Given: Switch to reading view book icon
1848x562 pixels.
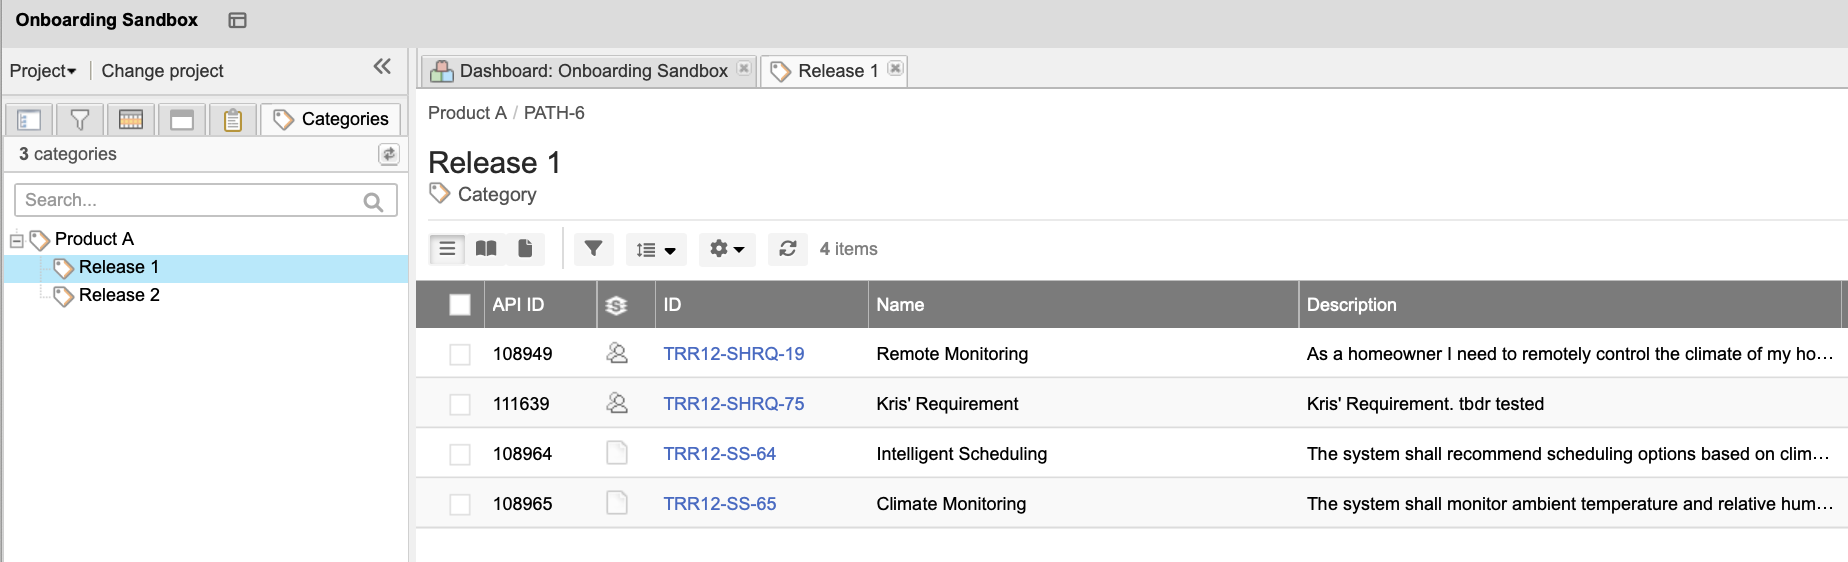Looking at the screenshot, I should (486, 249).
